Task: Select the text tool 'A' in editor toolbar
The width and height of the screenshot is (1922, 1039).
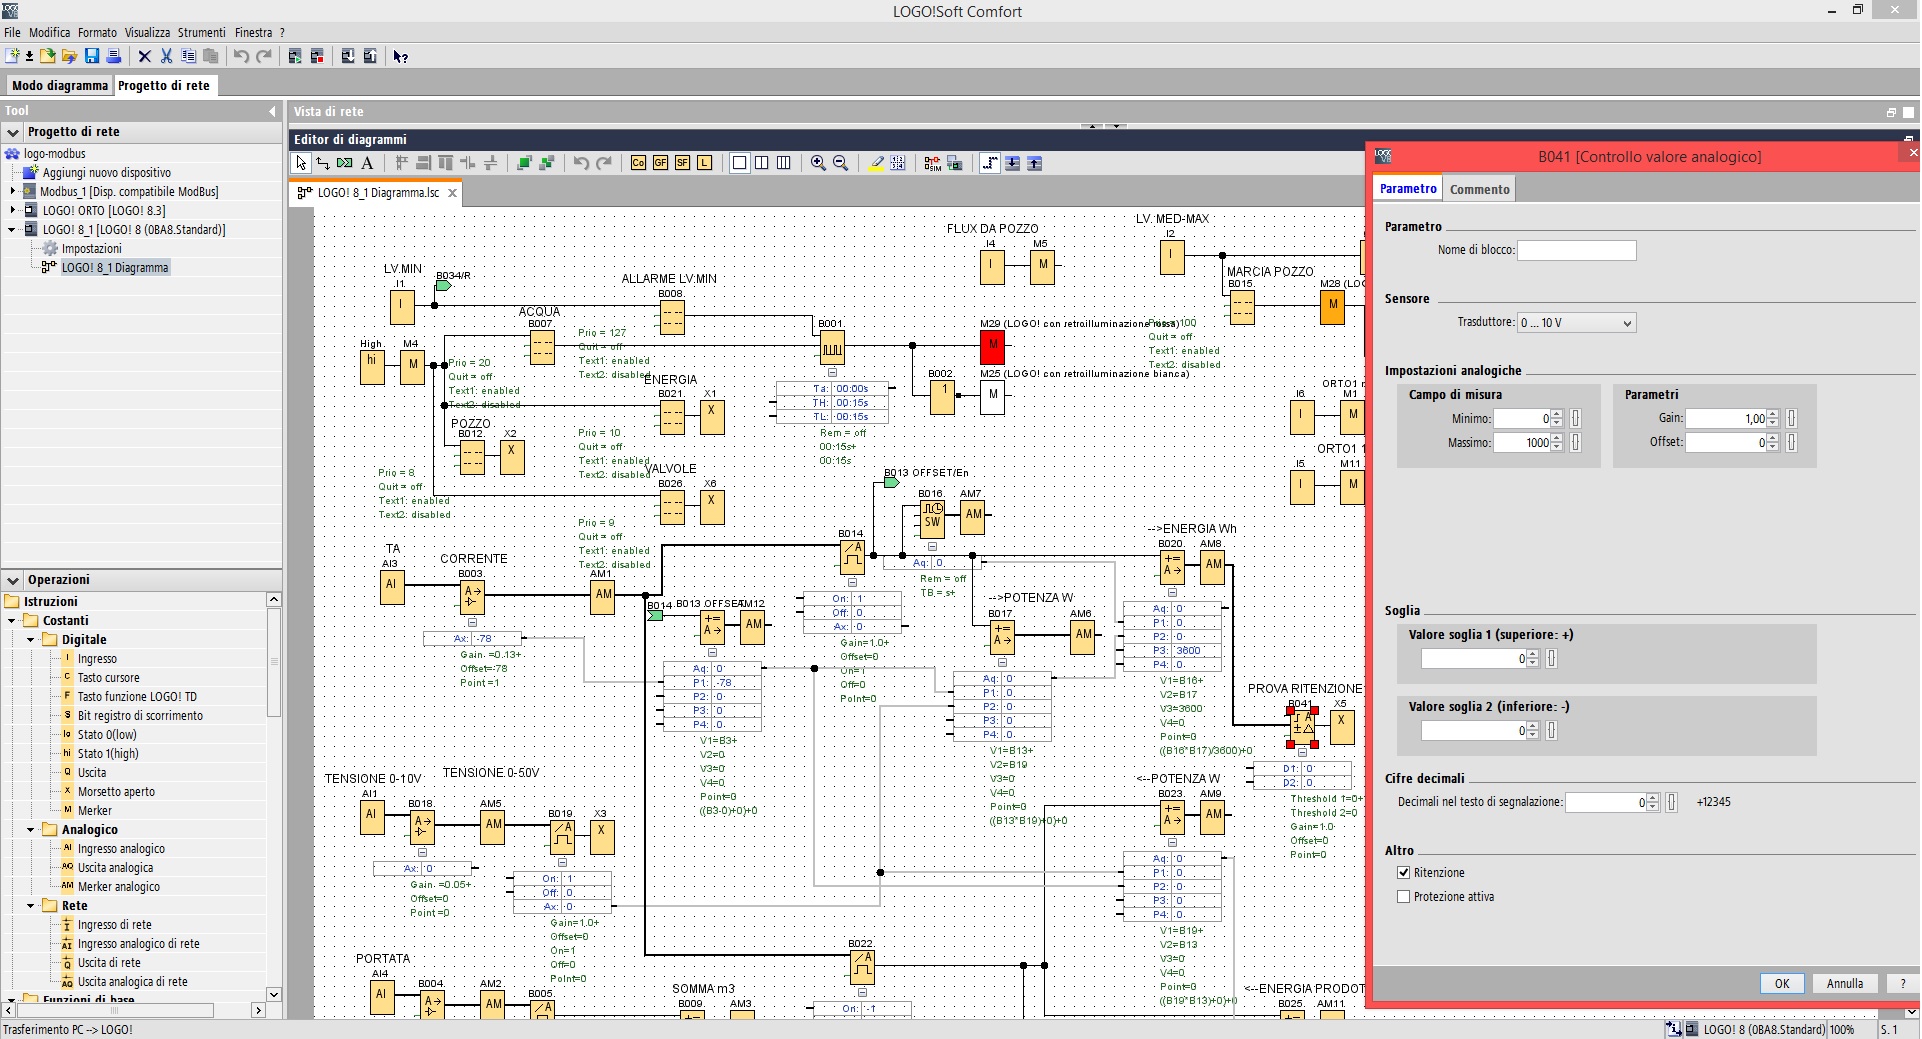Action: (x=367, y=163)
